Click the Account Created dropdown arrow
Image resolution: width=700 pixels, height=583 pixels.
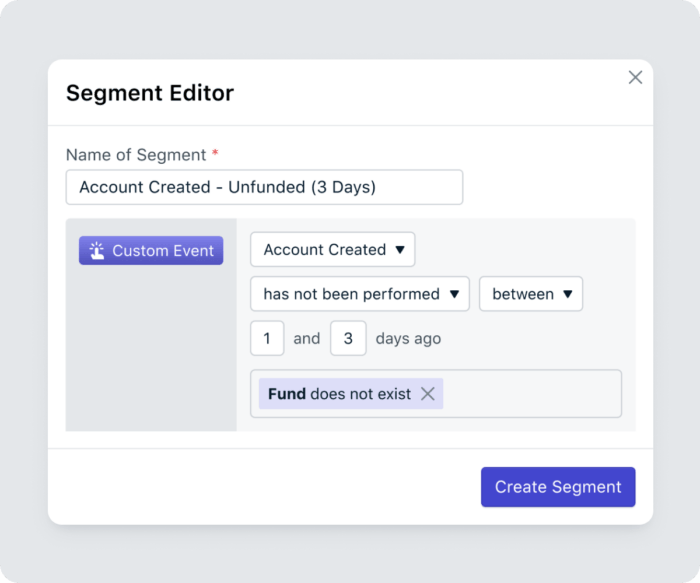coord(400,250)
